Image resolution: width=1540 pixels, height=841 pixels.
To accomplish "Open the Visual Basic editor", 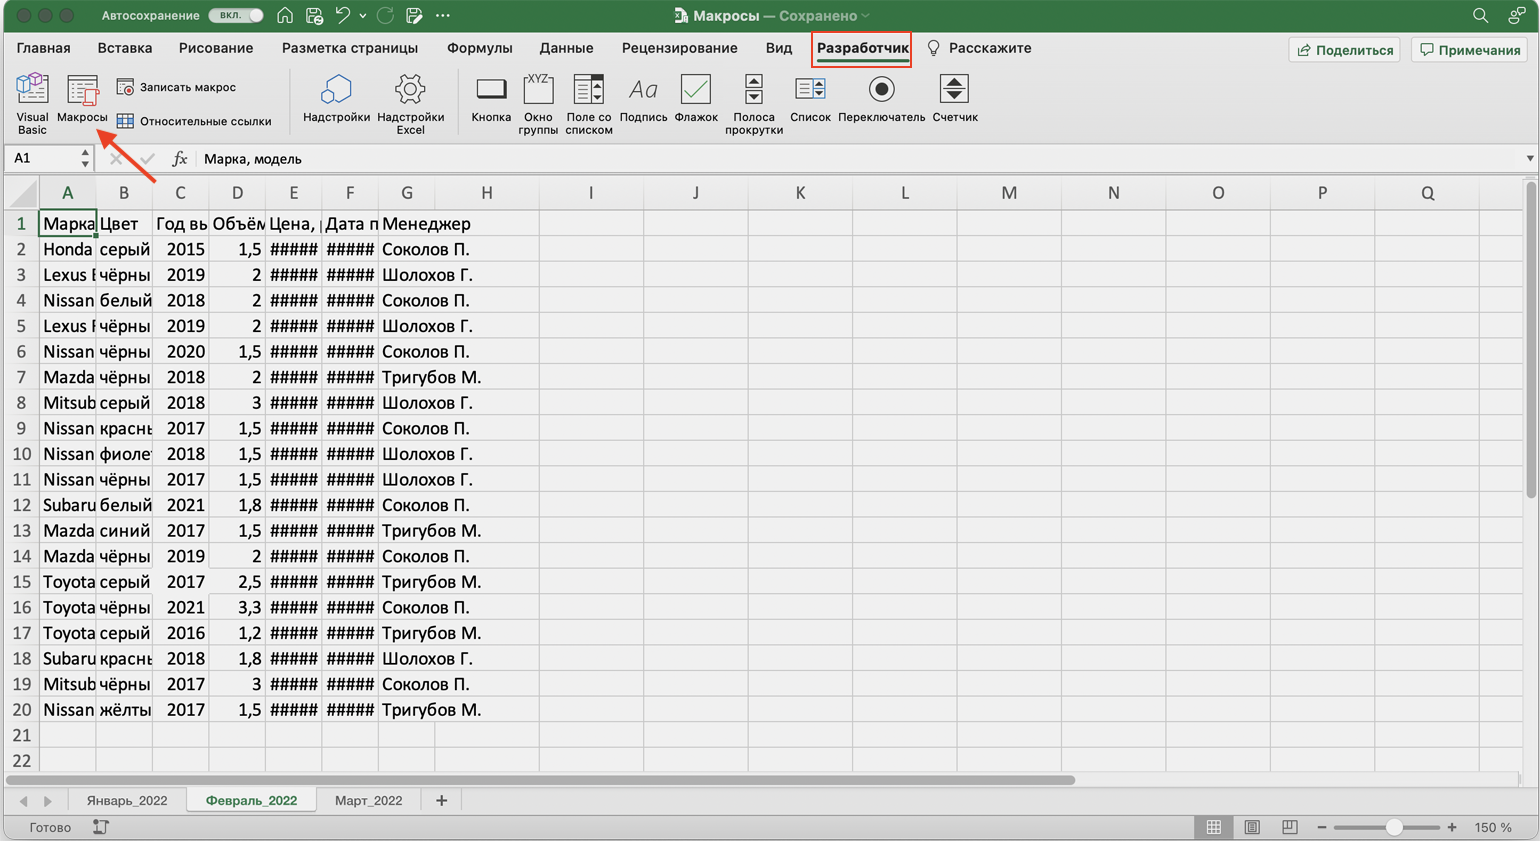I will (x=32, y=102).
